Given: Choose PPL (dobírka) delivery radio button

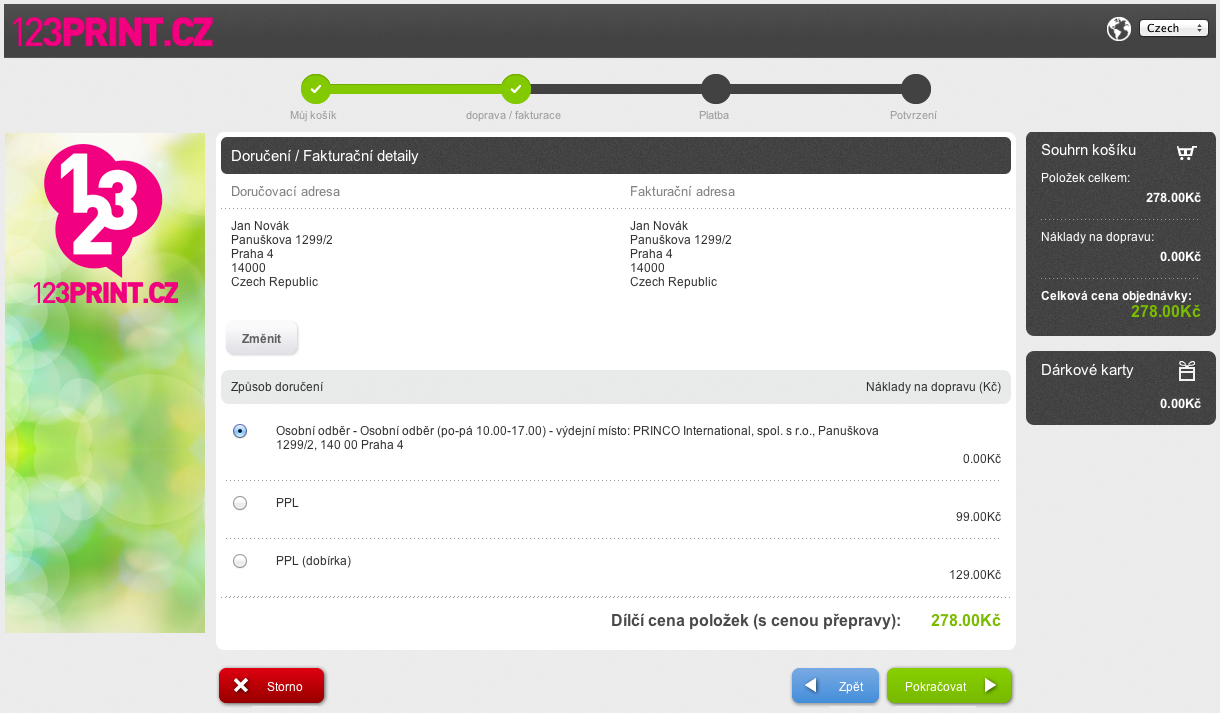Looking at the screenshot, I should (x=240, y=561).
